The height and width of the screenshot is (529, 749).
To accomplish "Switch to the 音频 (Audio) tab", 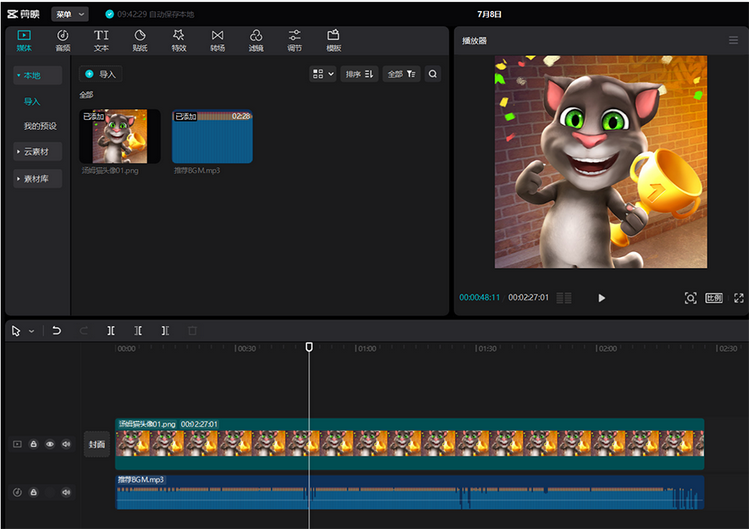I will (x=62, y=40).
